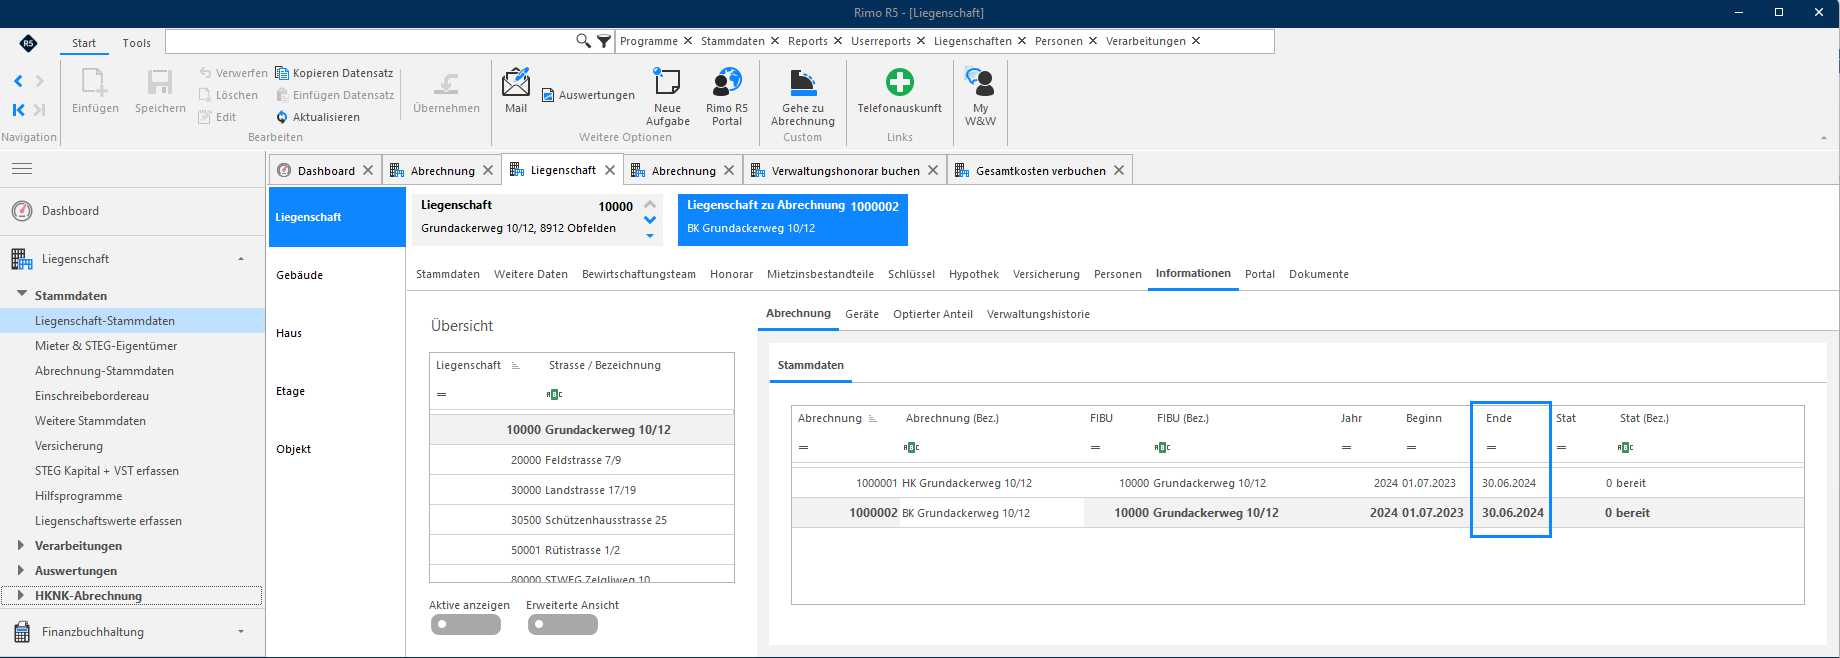The height and width of the screenshot is (658, 1840).
Task: Navigate to the first record
Action: [x=18, y=110]
